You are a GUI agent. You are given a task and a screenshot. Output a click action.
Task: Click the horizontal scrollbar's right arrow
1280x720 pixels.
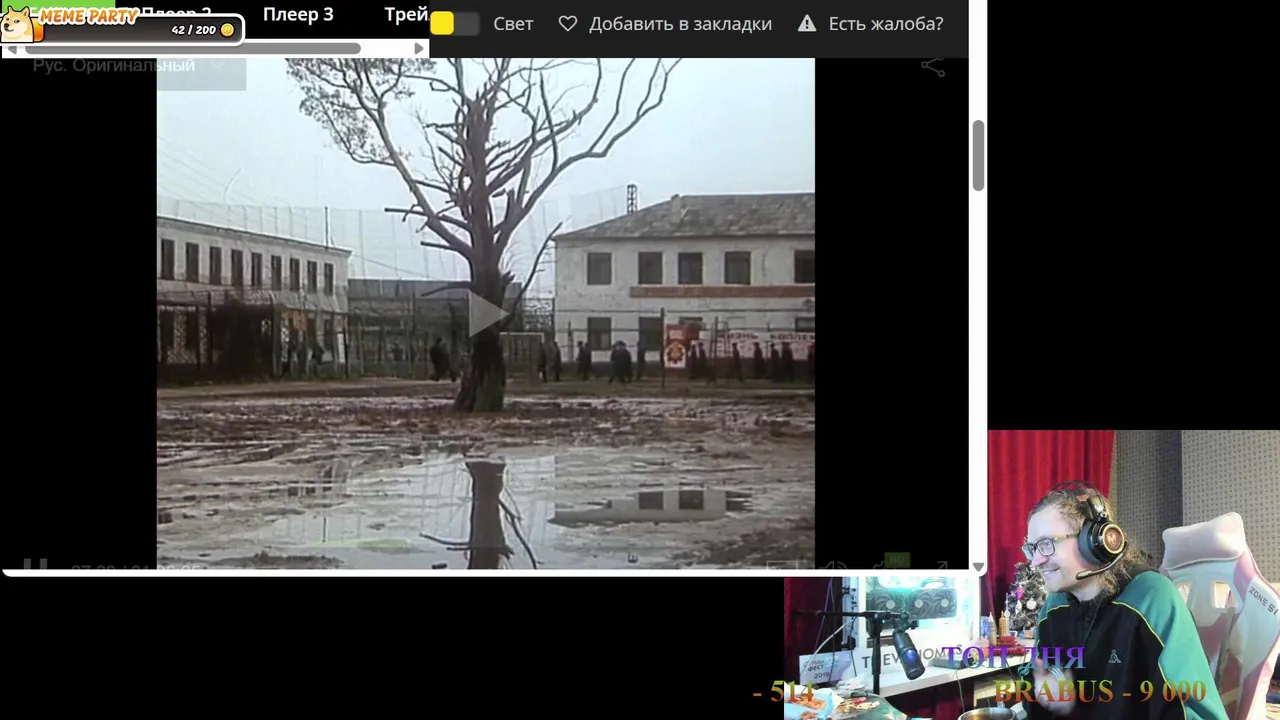pos(419,48)
